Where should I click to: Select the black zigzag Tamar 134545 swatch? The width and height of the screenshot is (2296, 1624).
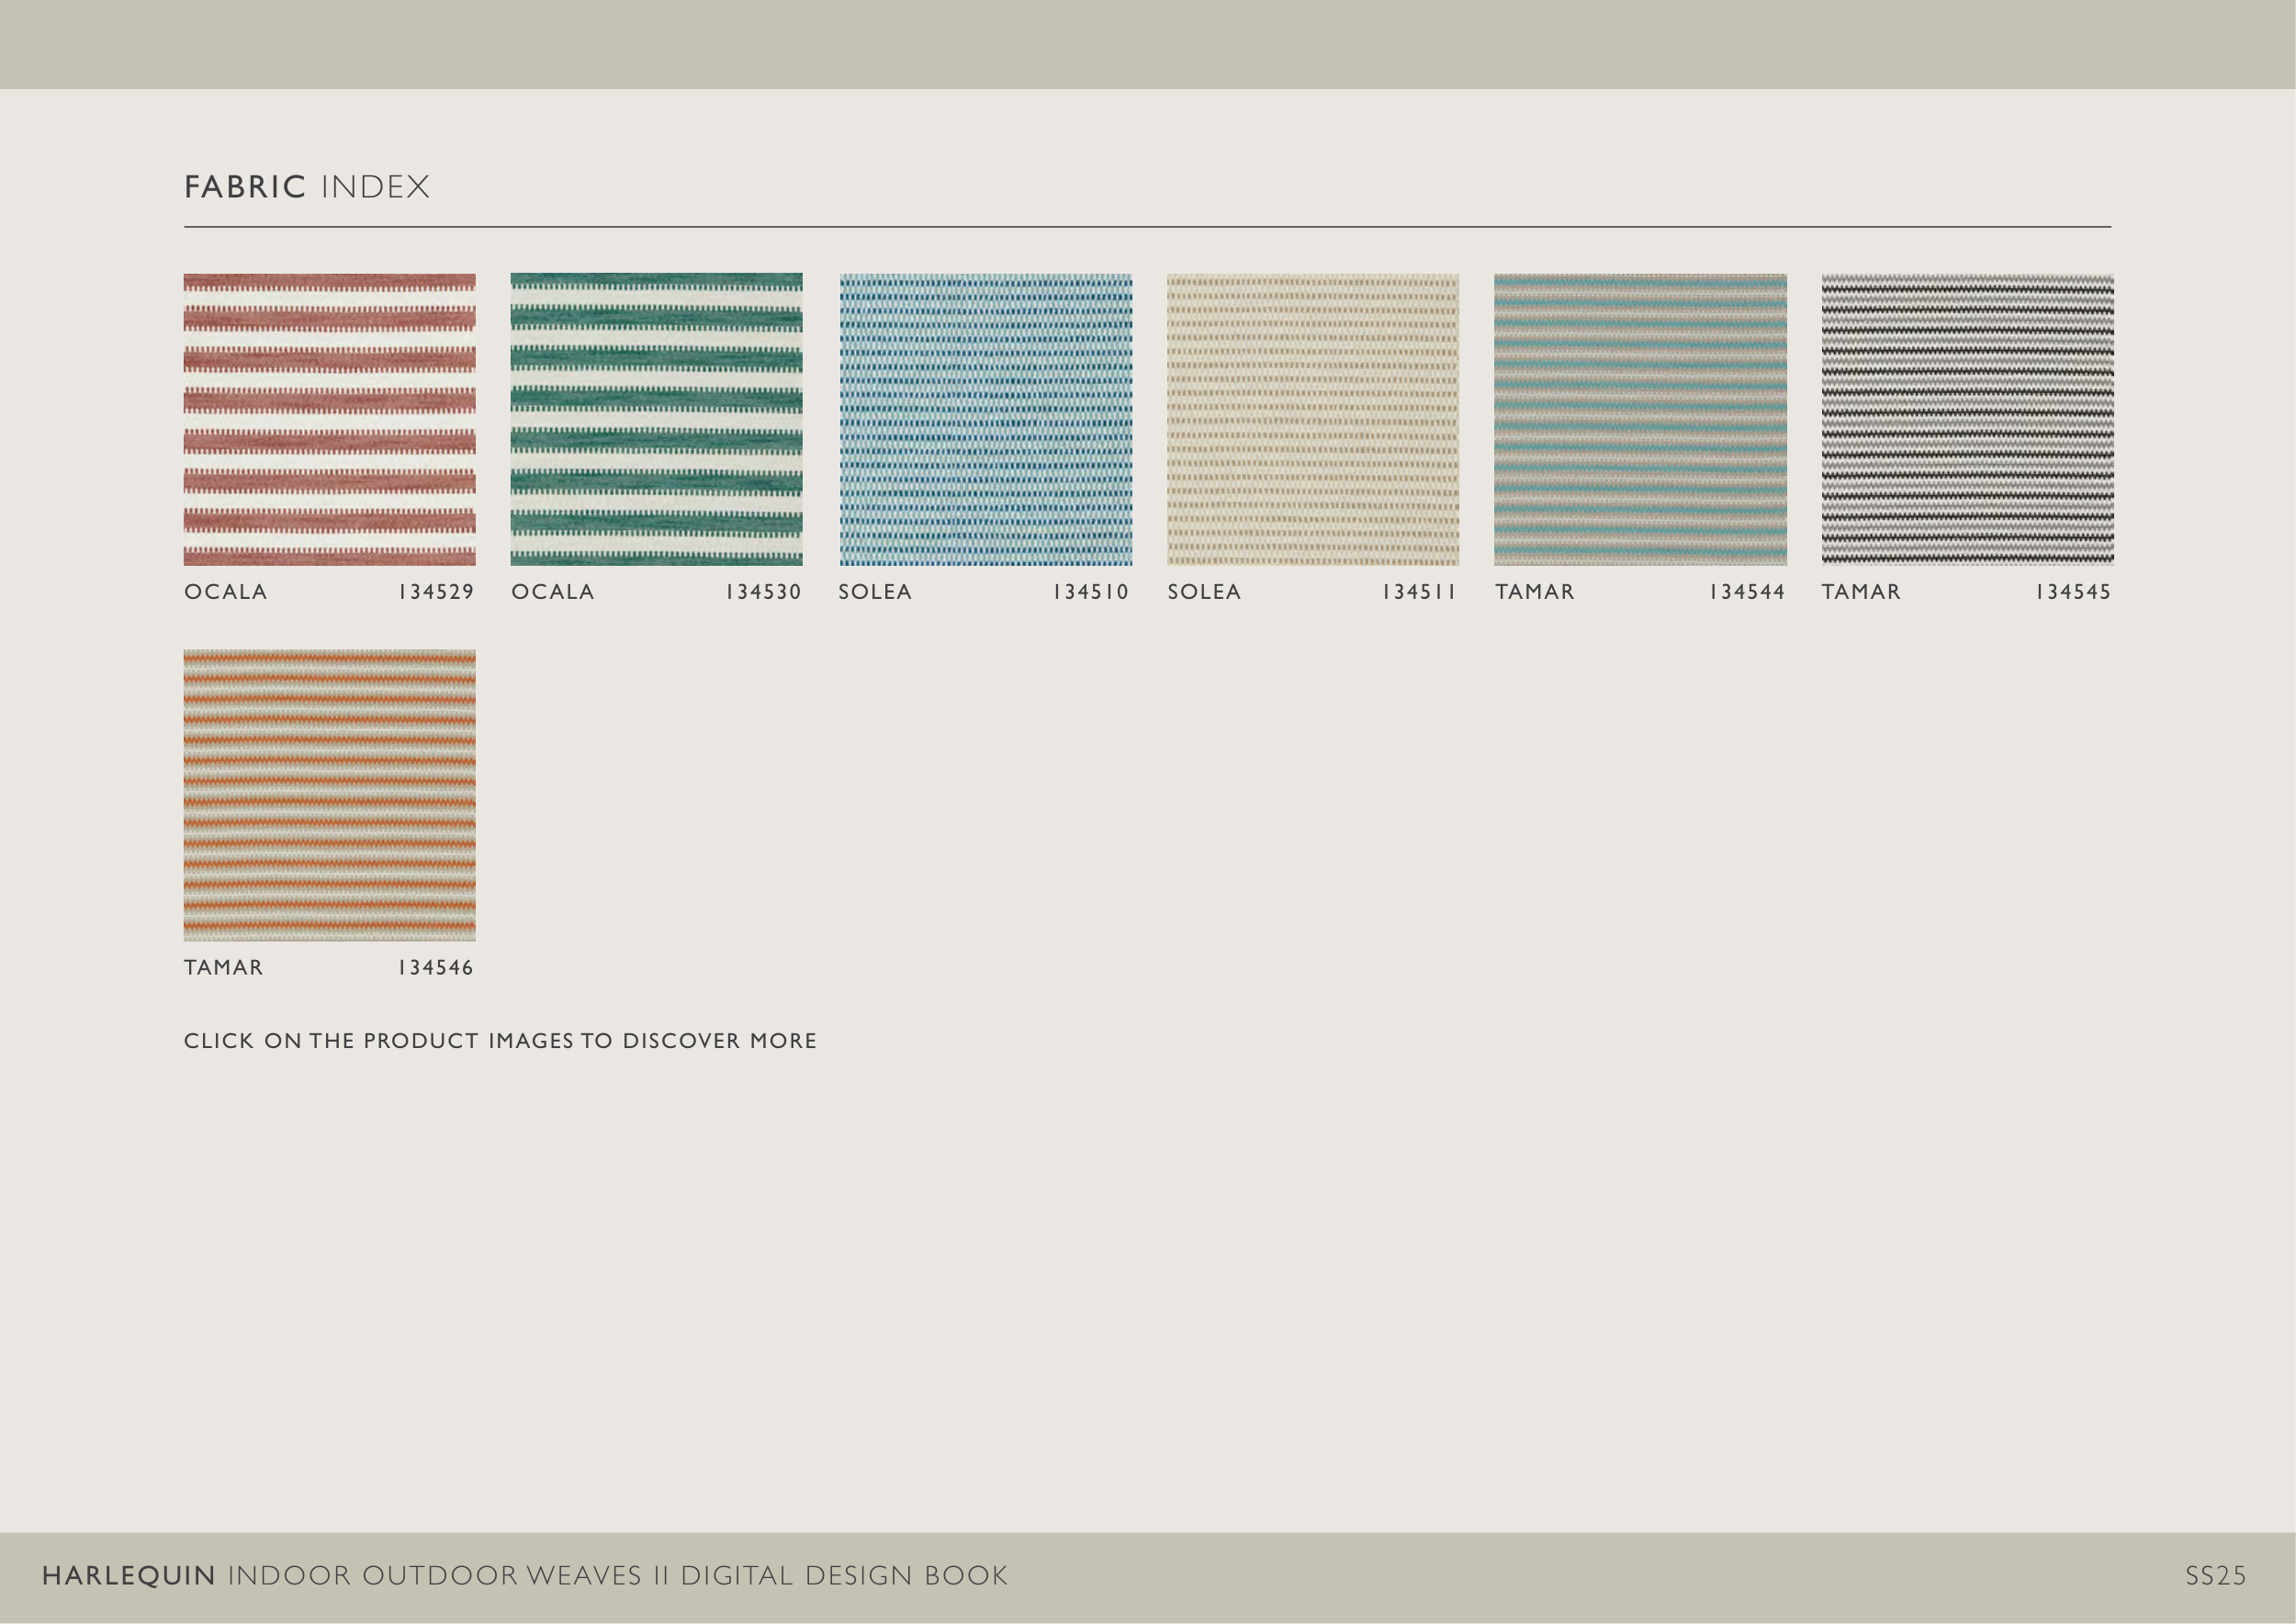point(1967,419)
